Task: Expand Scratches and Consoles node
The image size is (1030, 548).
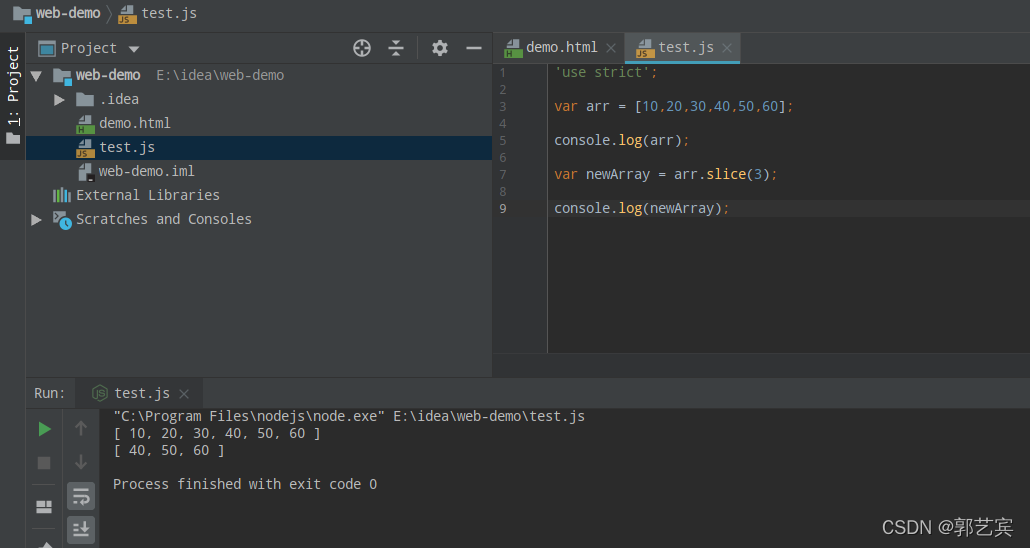Action: pos(37,219)
